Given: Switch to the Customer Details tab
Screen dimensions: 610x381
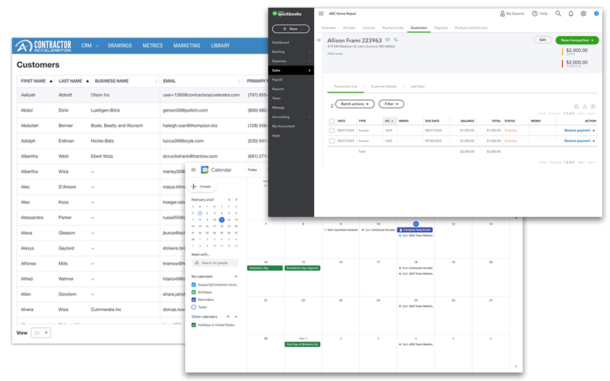Looking at the screenshot, I should (384, 86).
